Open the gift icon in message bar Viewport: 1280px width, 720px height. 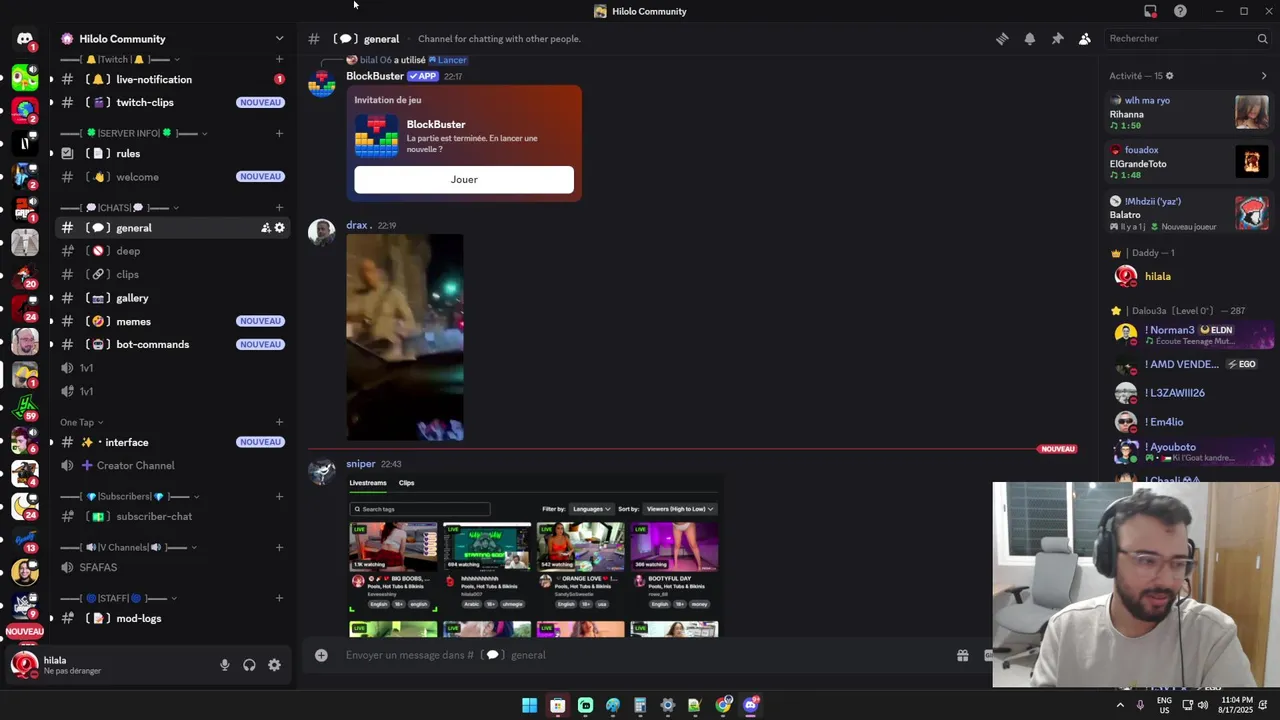pos(962,655)
